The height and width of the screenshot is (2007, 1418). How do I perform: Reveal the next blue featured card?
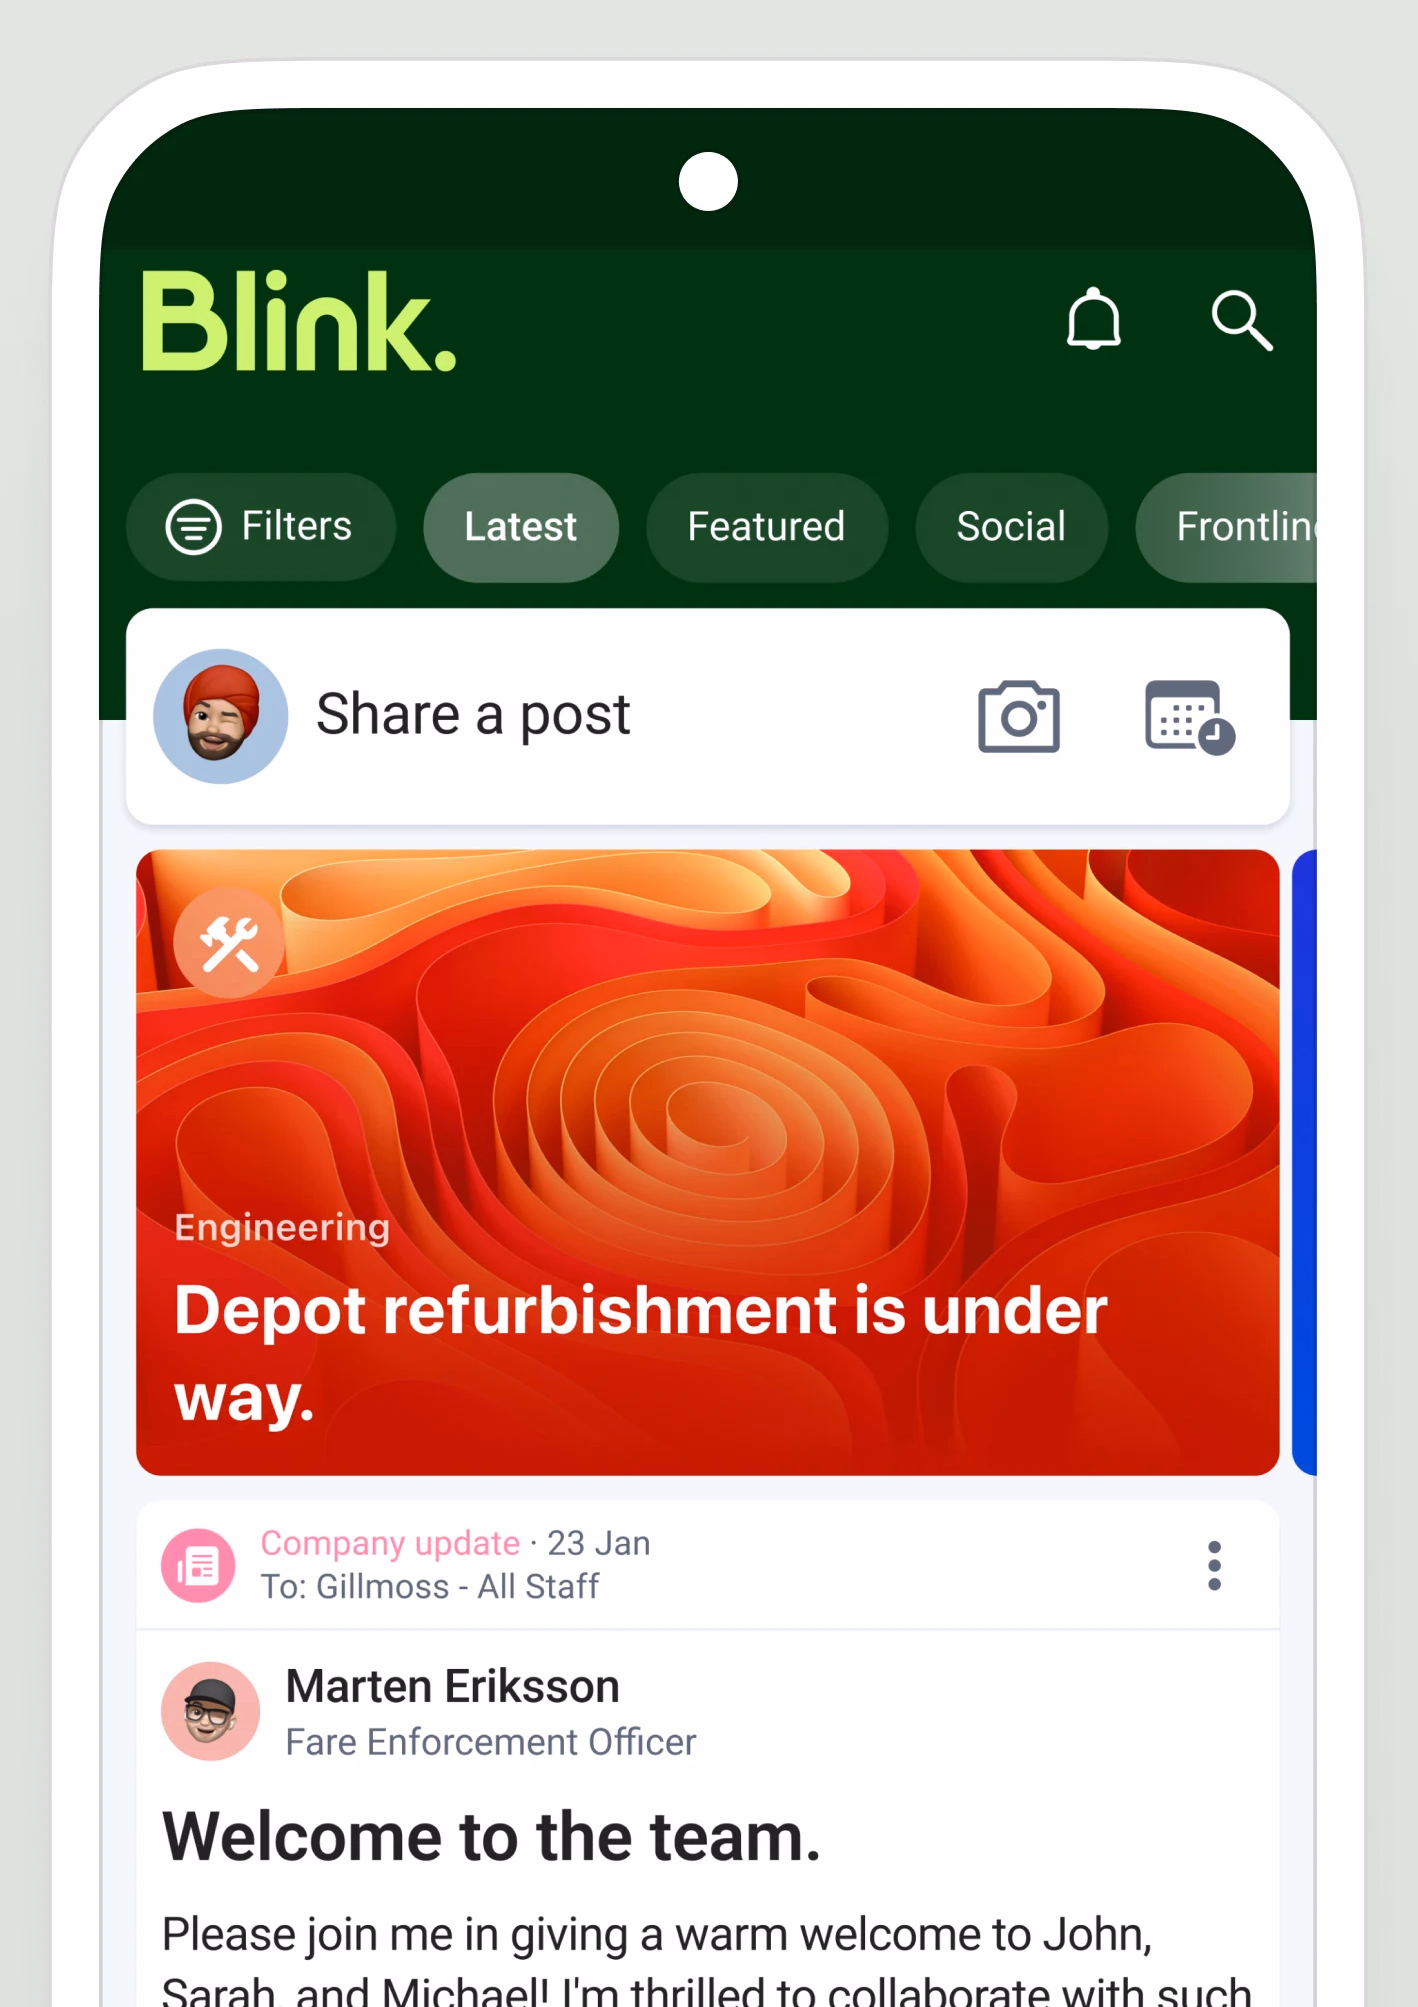[1304, 1162]
